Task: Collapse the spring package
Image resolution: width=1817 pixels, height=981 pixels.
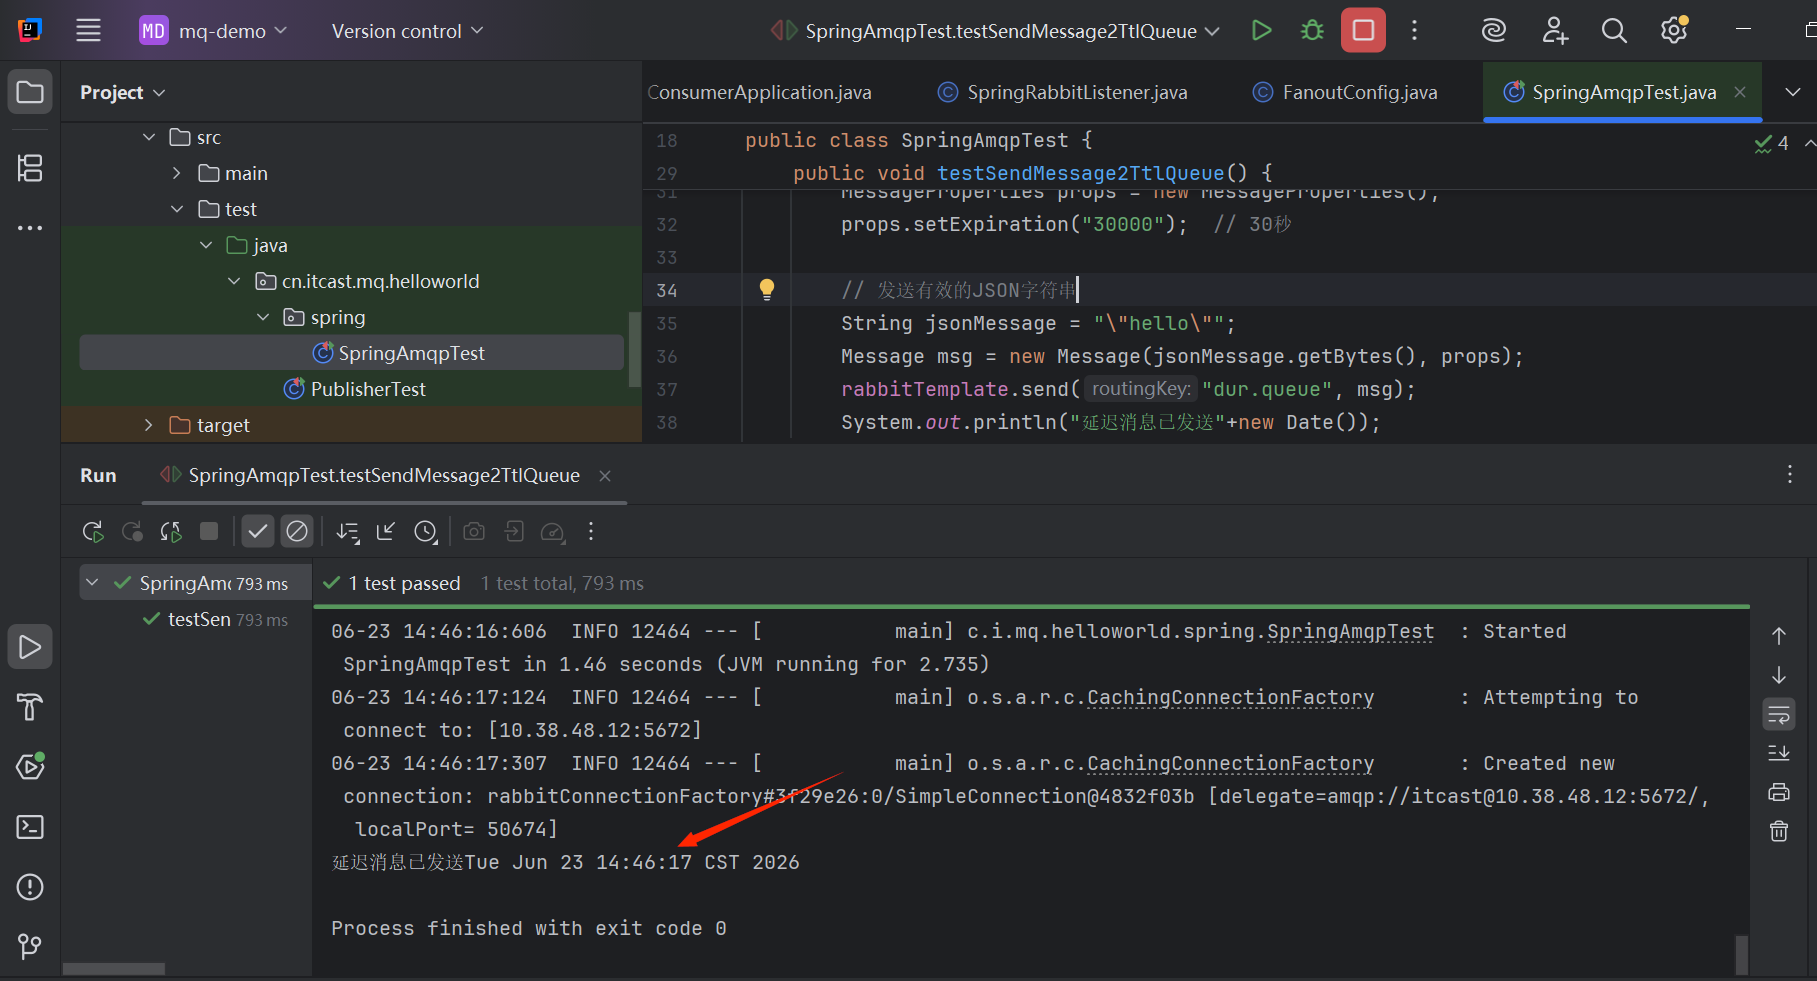Action: 263,317
